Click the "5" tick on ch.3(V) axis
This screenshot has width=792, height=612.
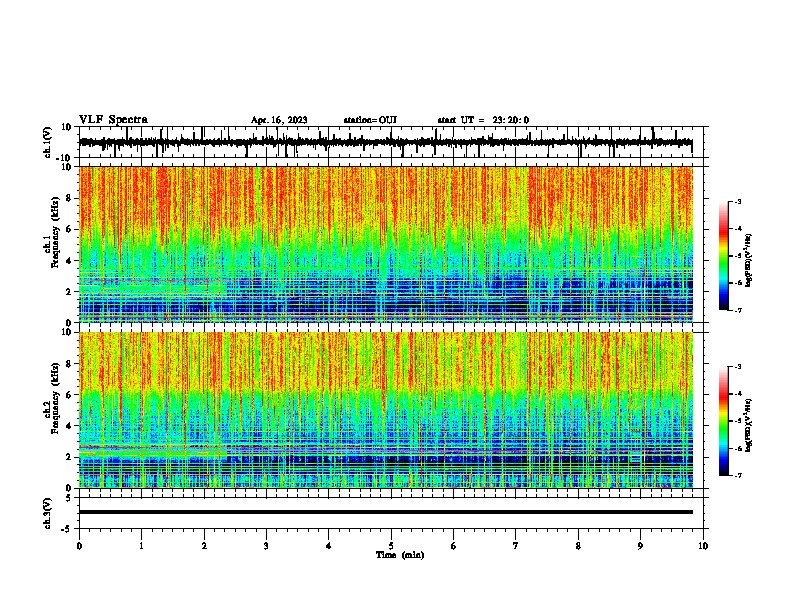click(69, 498)
